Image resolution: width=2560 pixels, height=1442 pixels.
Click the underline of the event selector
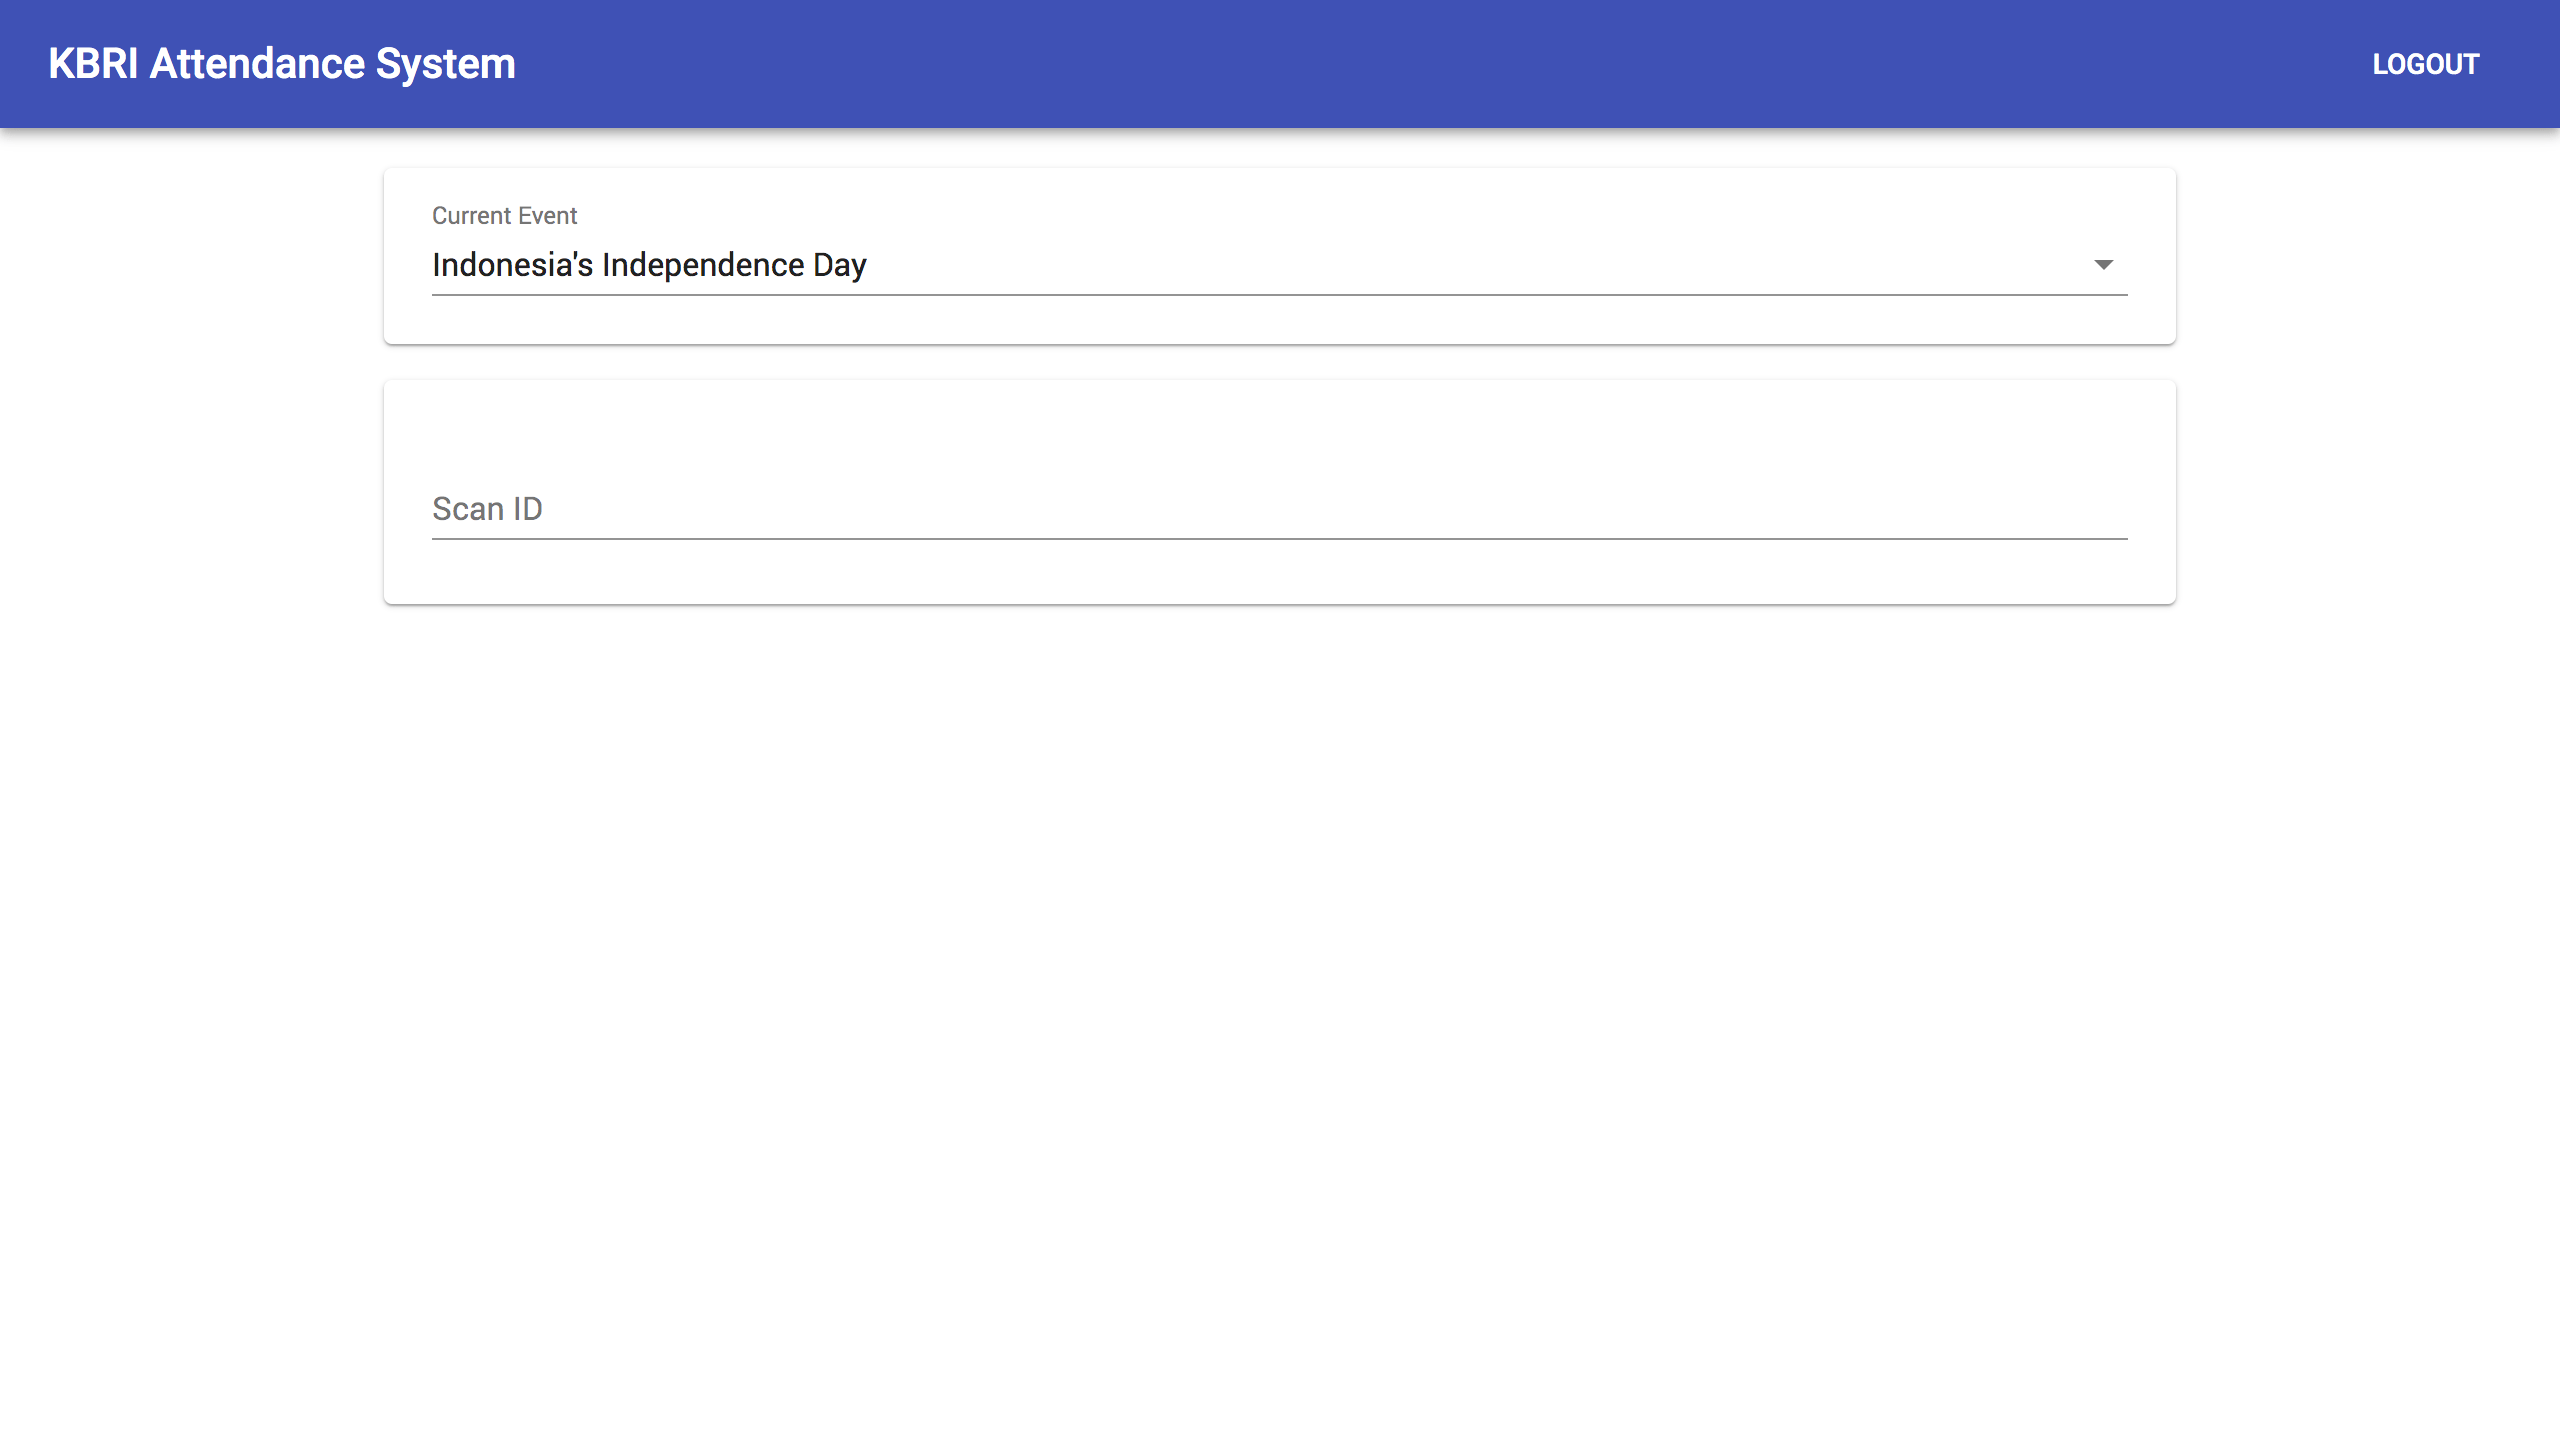coord(1278,294)
